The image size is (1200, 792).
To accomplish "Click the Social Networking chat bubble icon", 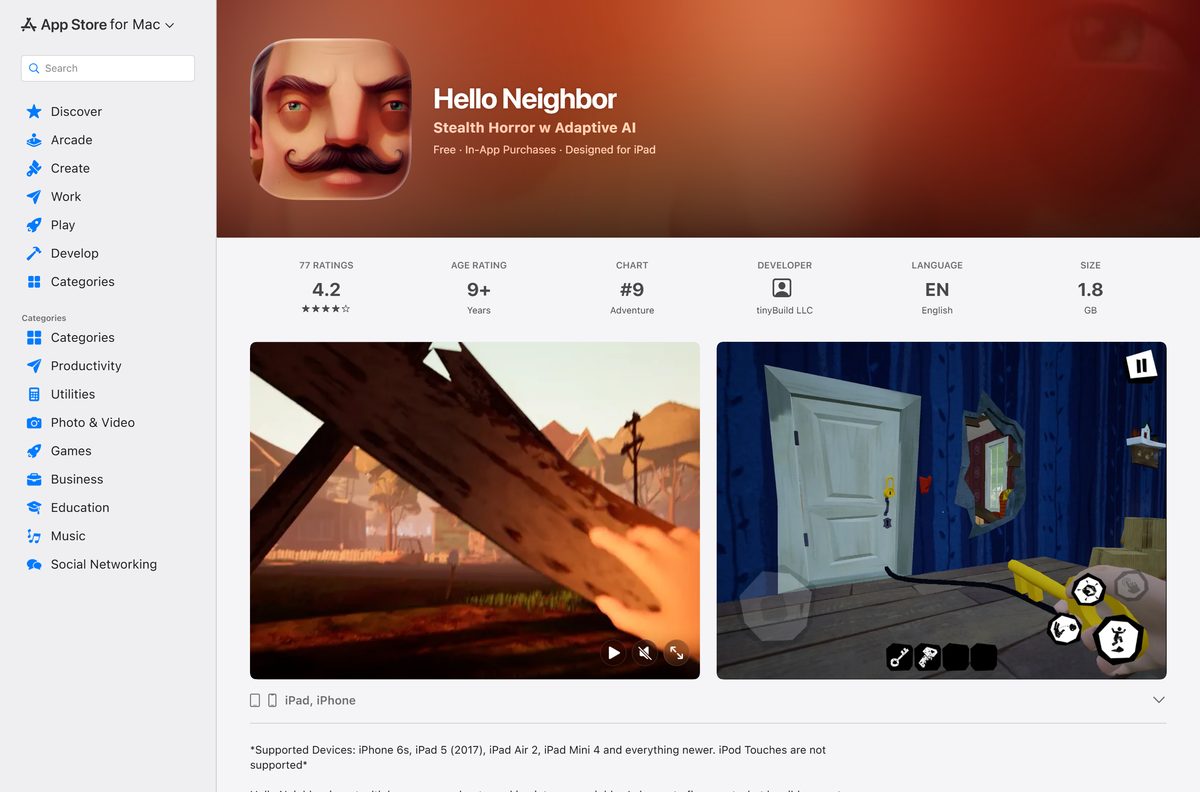I will coord(34,564).
